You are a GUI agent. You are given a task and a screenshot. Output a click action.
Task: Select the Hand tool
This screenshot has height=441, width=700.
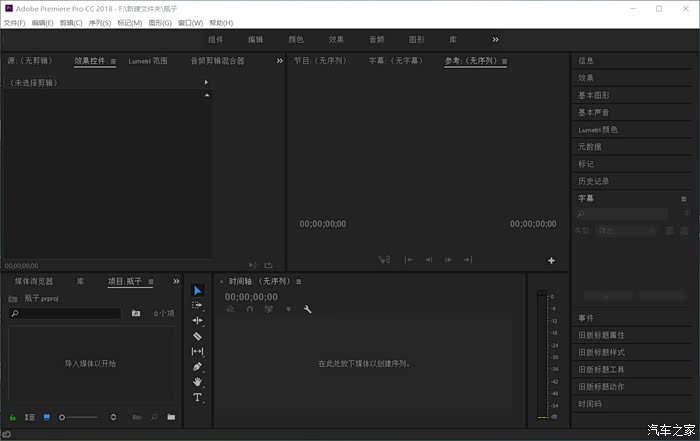[197, 381]
